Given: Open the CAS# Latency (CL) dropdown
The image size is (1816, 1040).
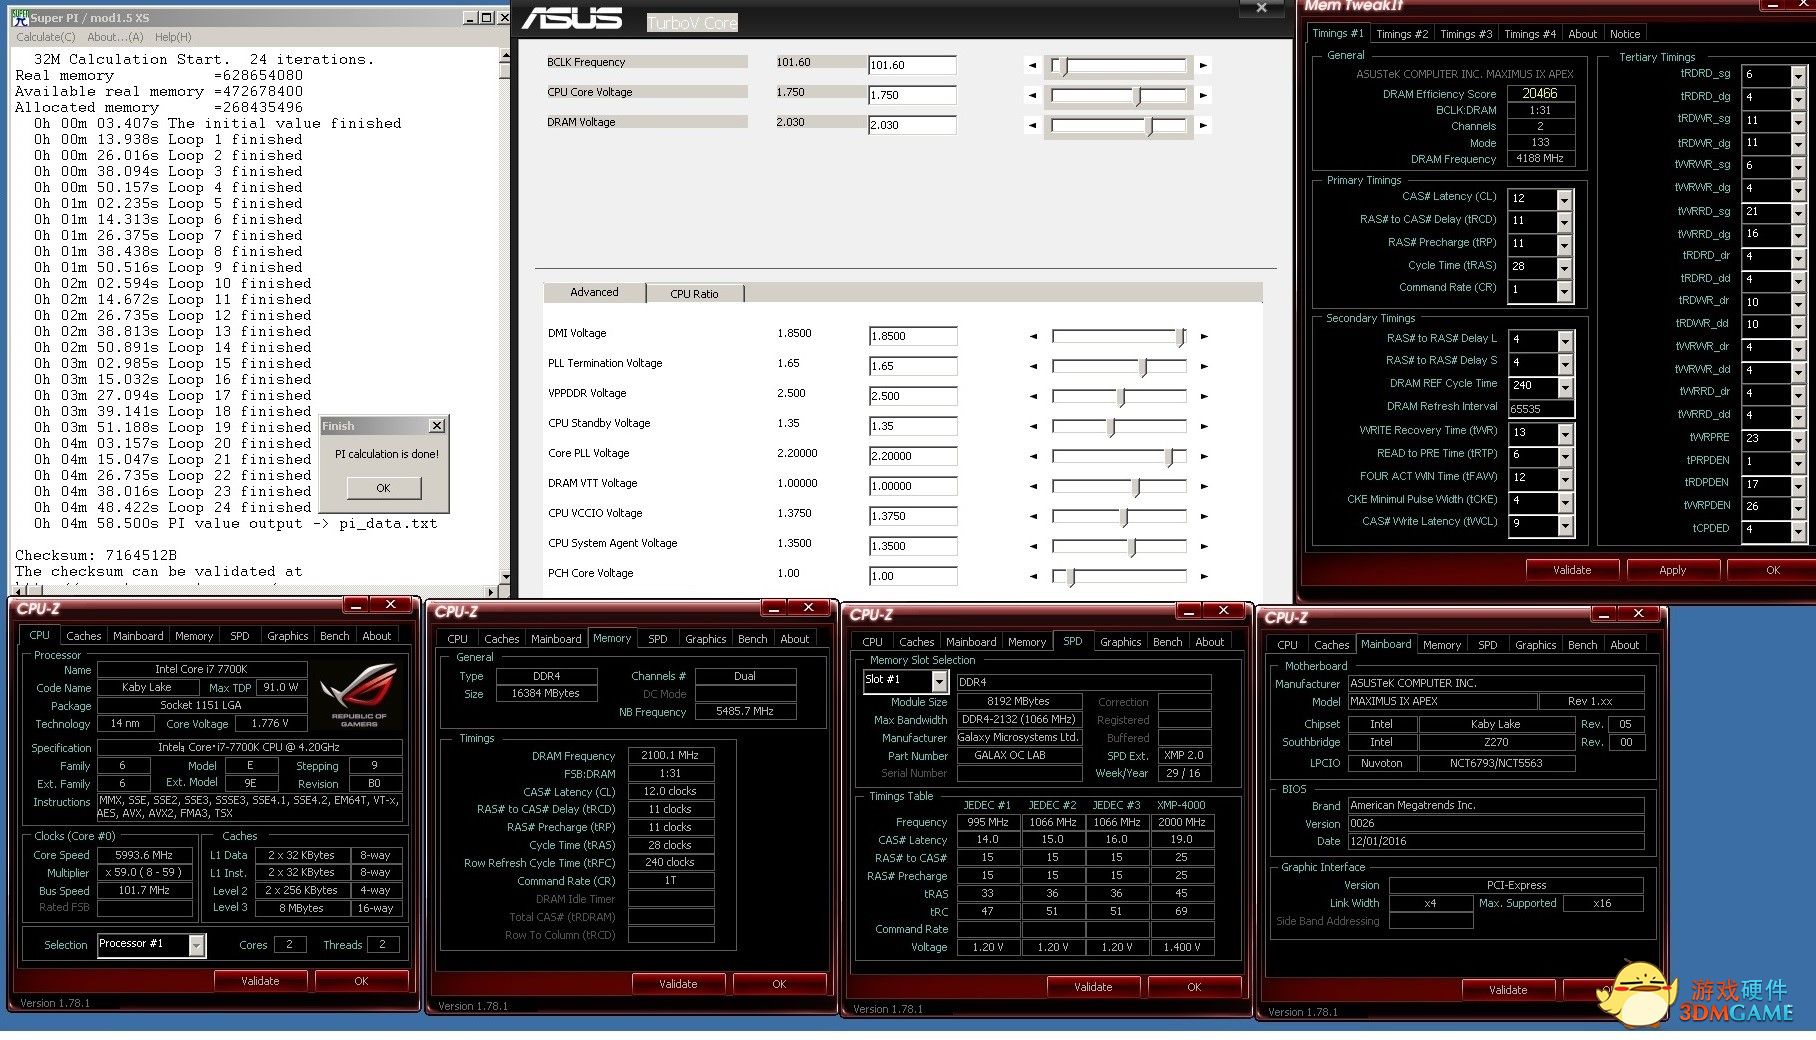Looking at the screenshot, I should 1565,199.
